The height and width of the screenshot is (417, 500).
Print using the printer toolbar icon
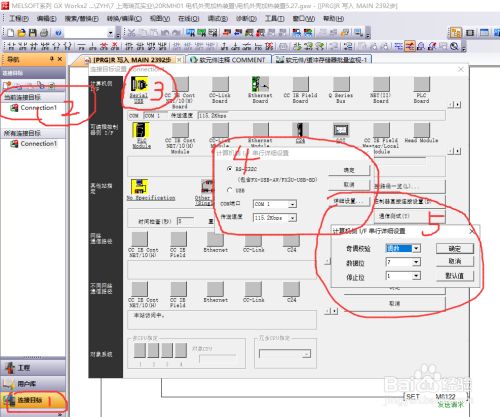pos(44,33)
